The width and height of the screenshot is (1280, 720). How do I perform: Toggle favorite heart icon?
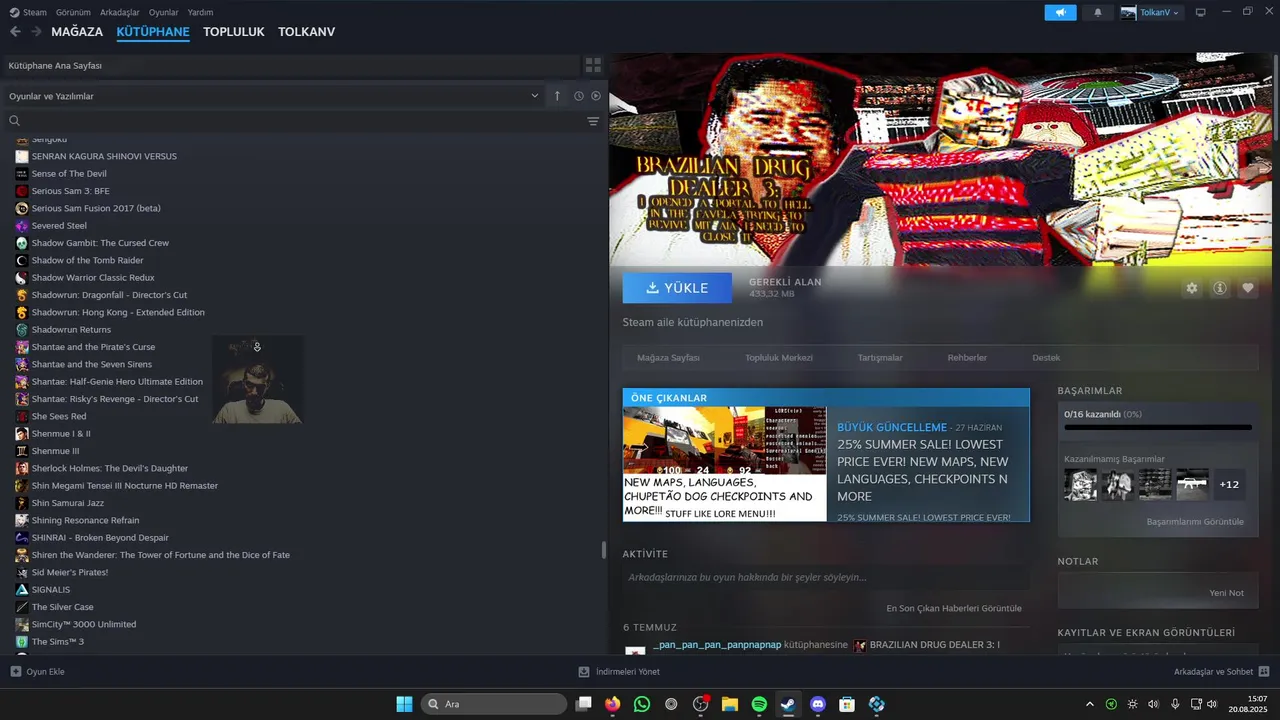pos(1248,288)
